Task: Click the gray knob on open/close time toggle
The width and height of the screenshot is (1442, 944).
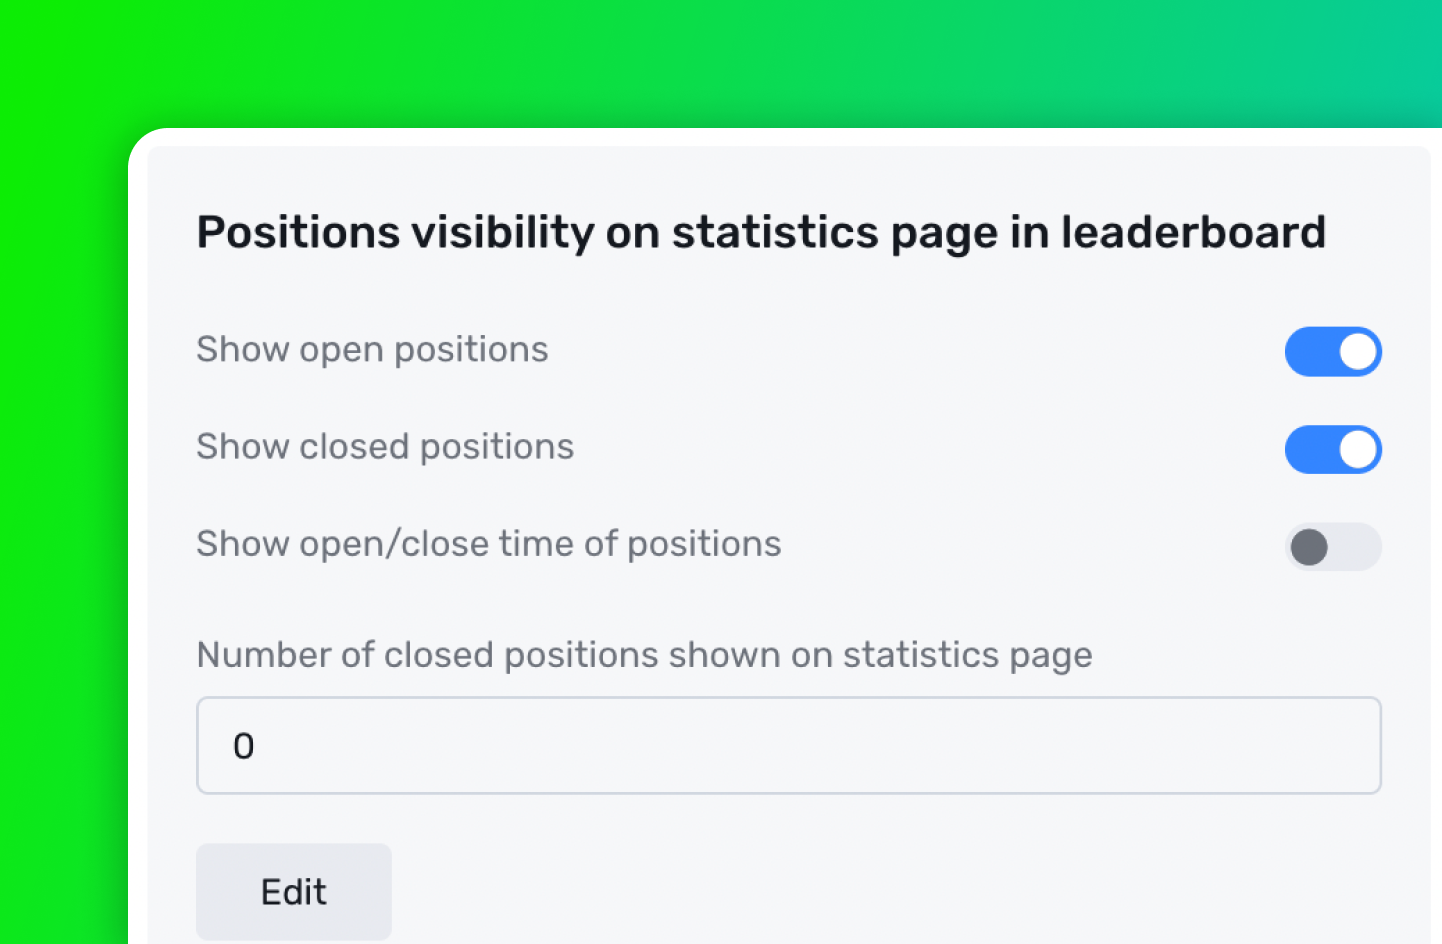Action: coord(1309,547)
